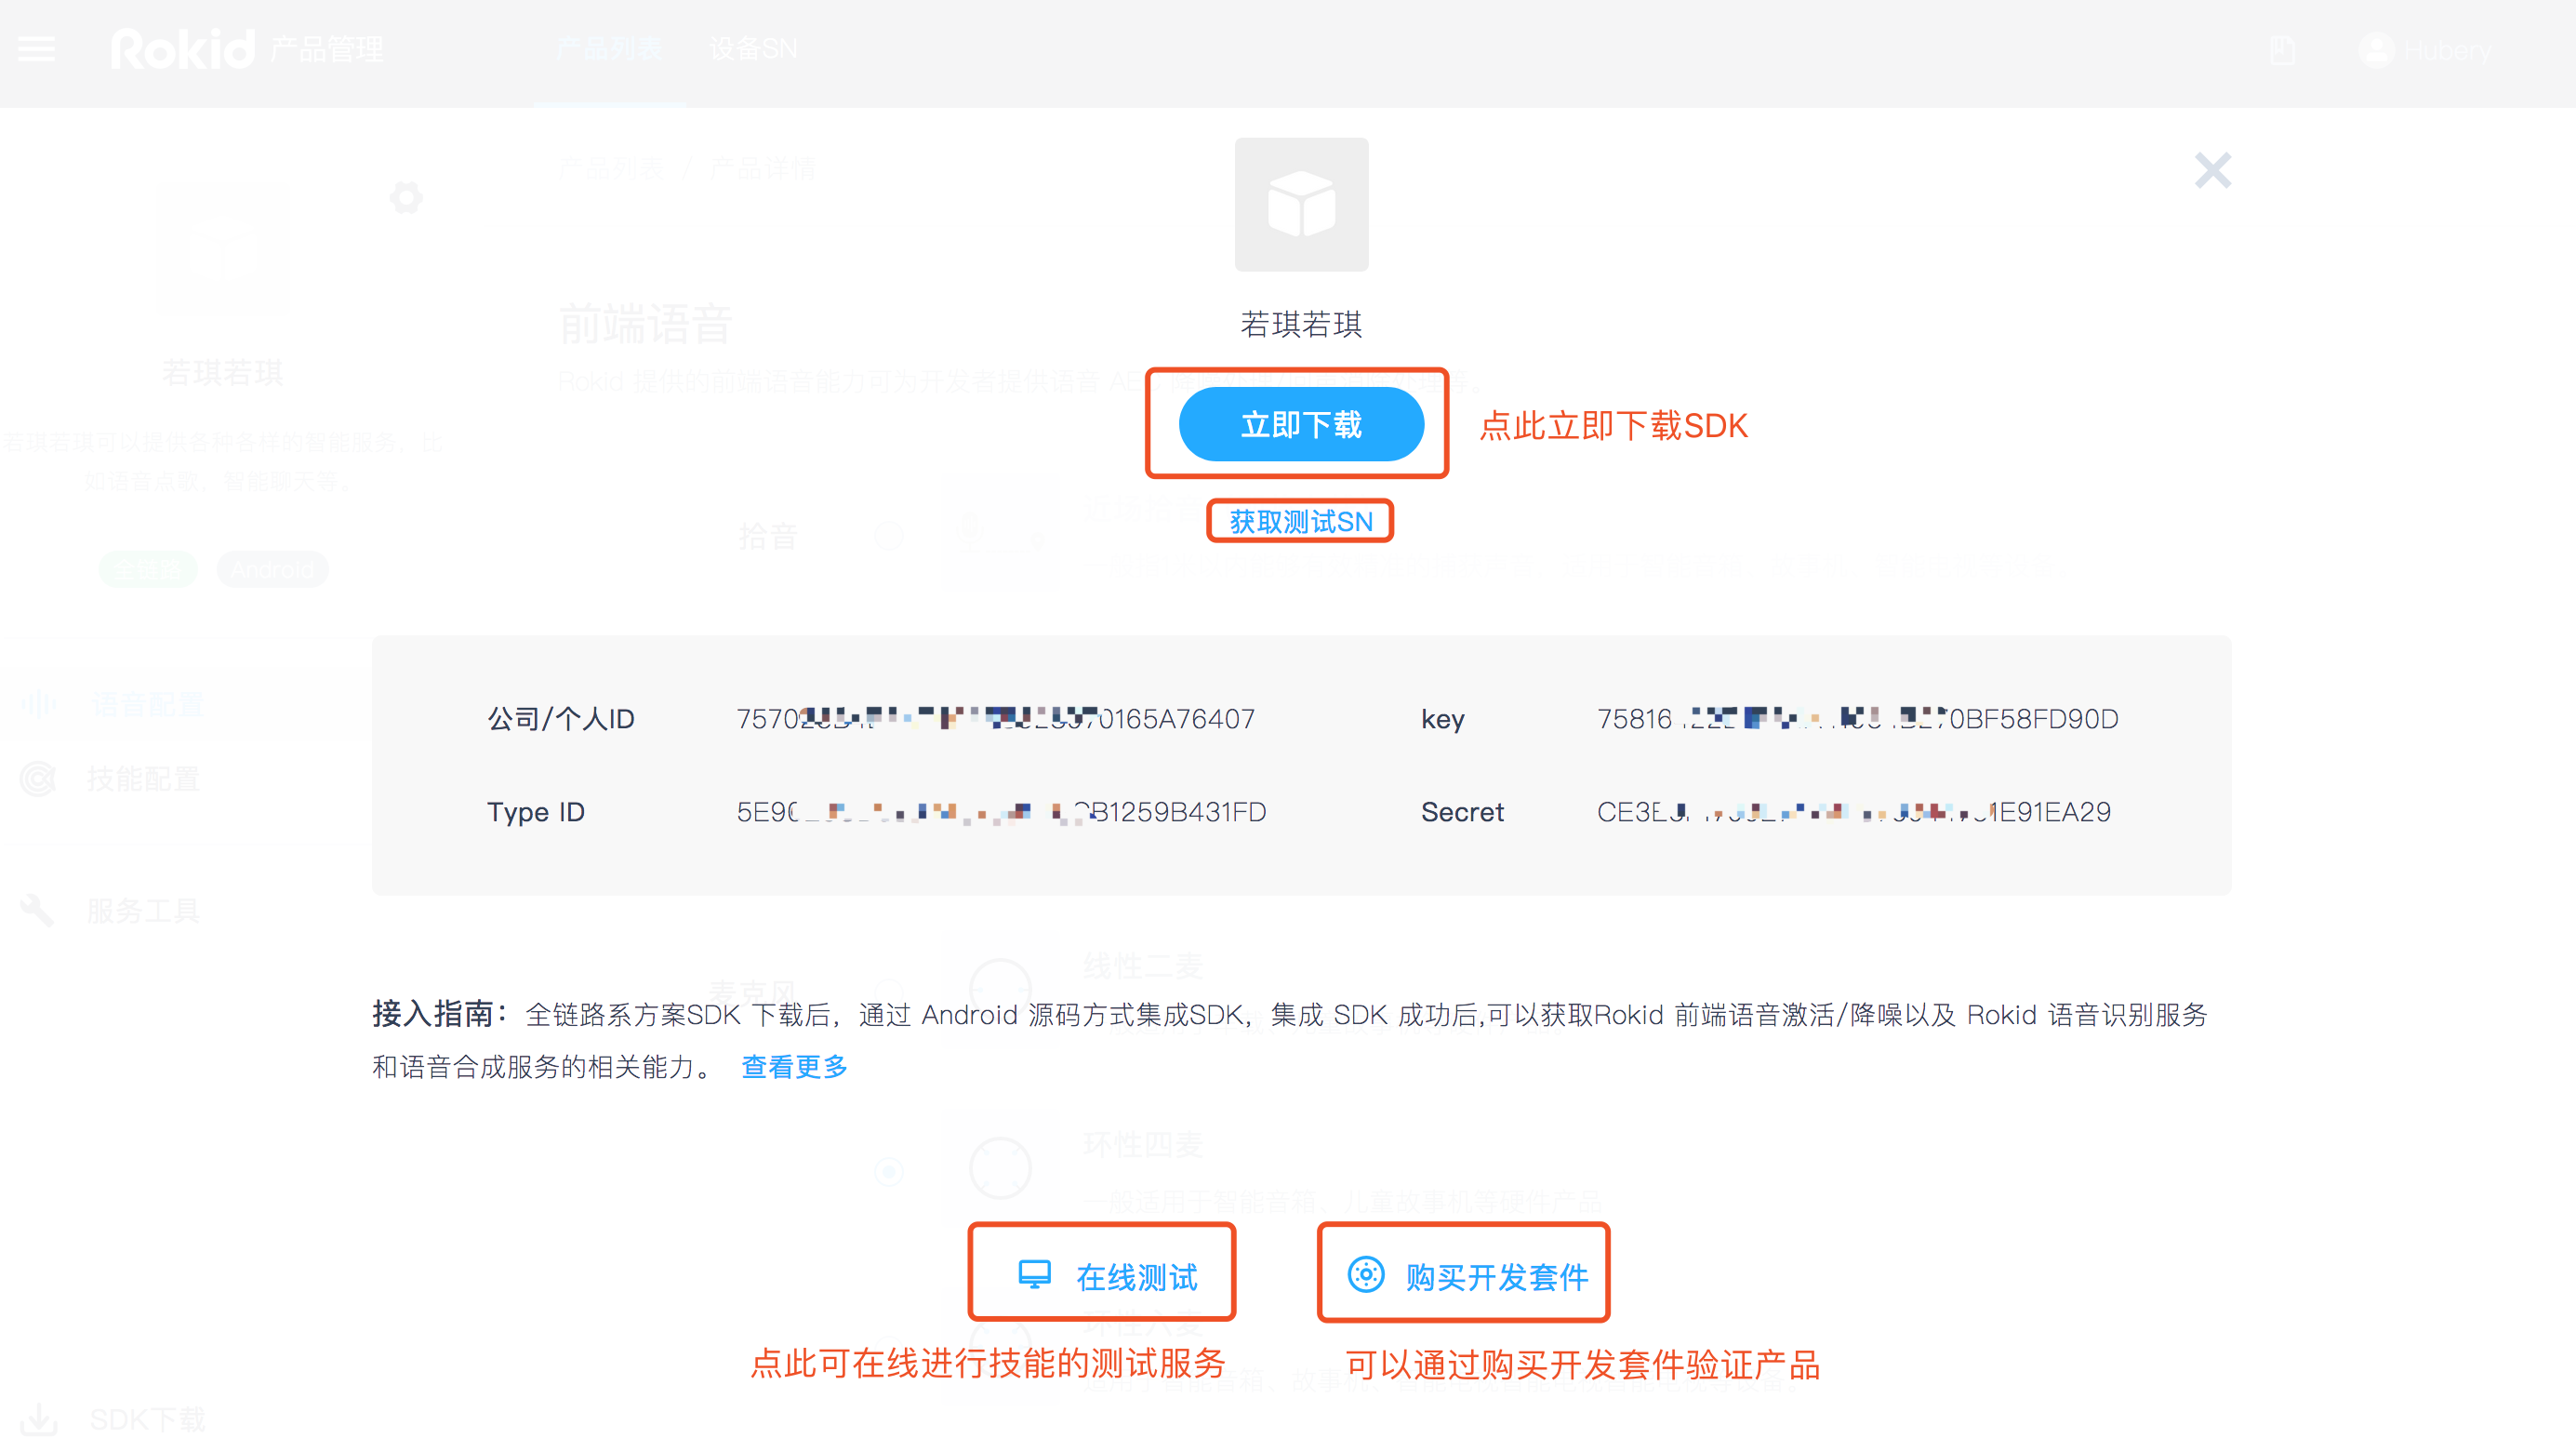Click the 购买开发套件 button
Viewport: 2576px width, 1438px height.
(x=1464, y=1275)
